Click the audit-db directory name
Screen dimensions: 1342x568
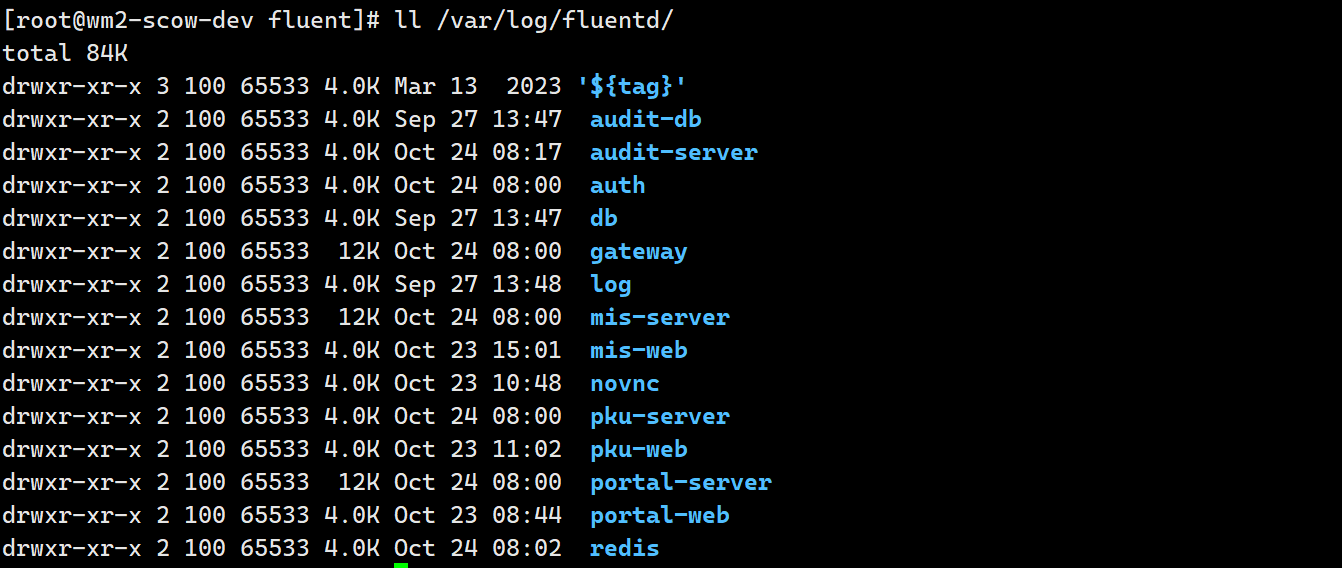tap(645, 120)
